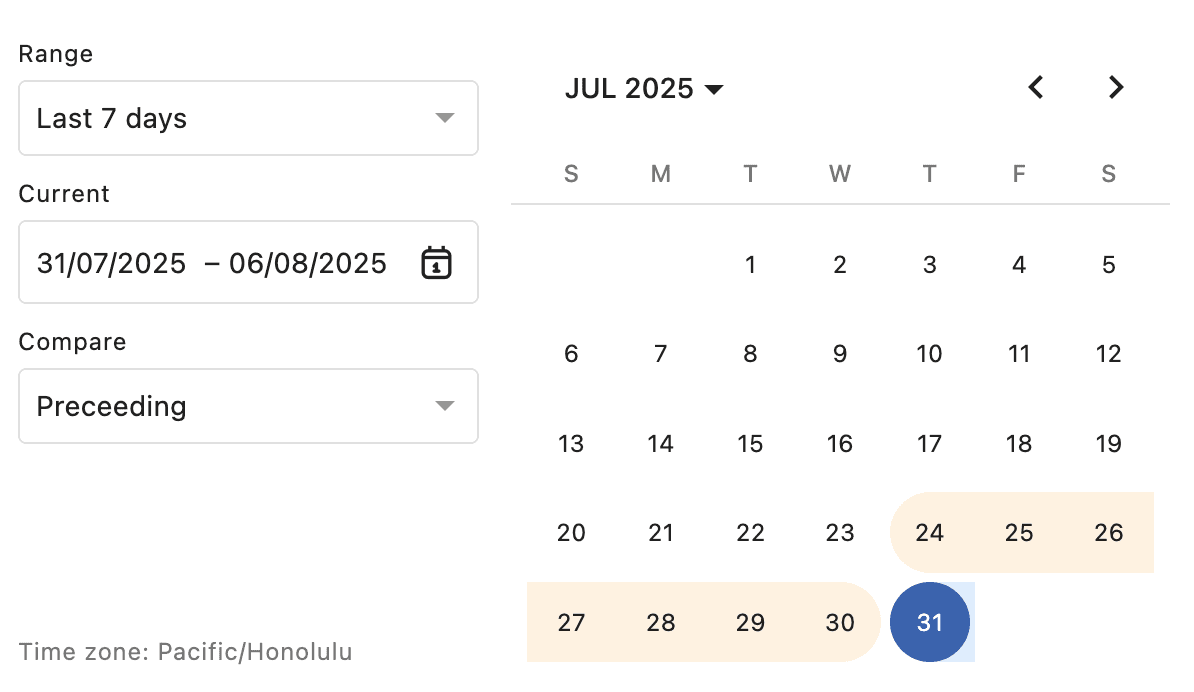This screenshot has height=692, width=1194.
Task: Select July 31 on the calendar
Action: click(930, 622)
